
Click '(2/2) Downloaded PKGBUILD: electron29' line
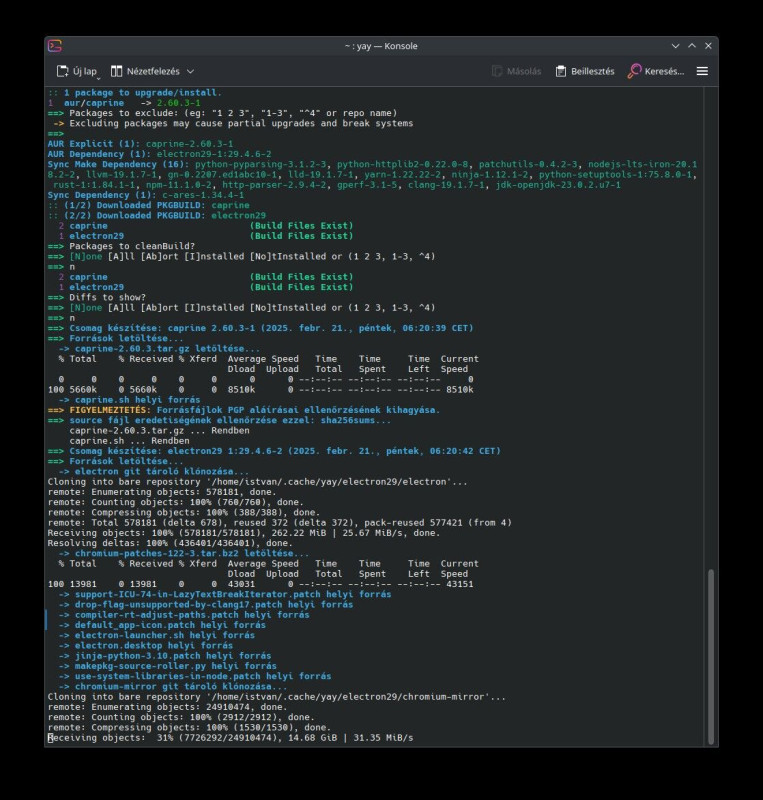point(157,216)
